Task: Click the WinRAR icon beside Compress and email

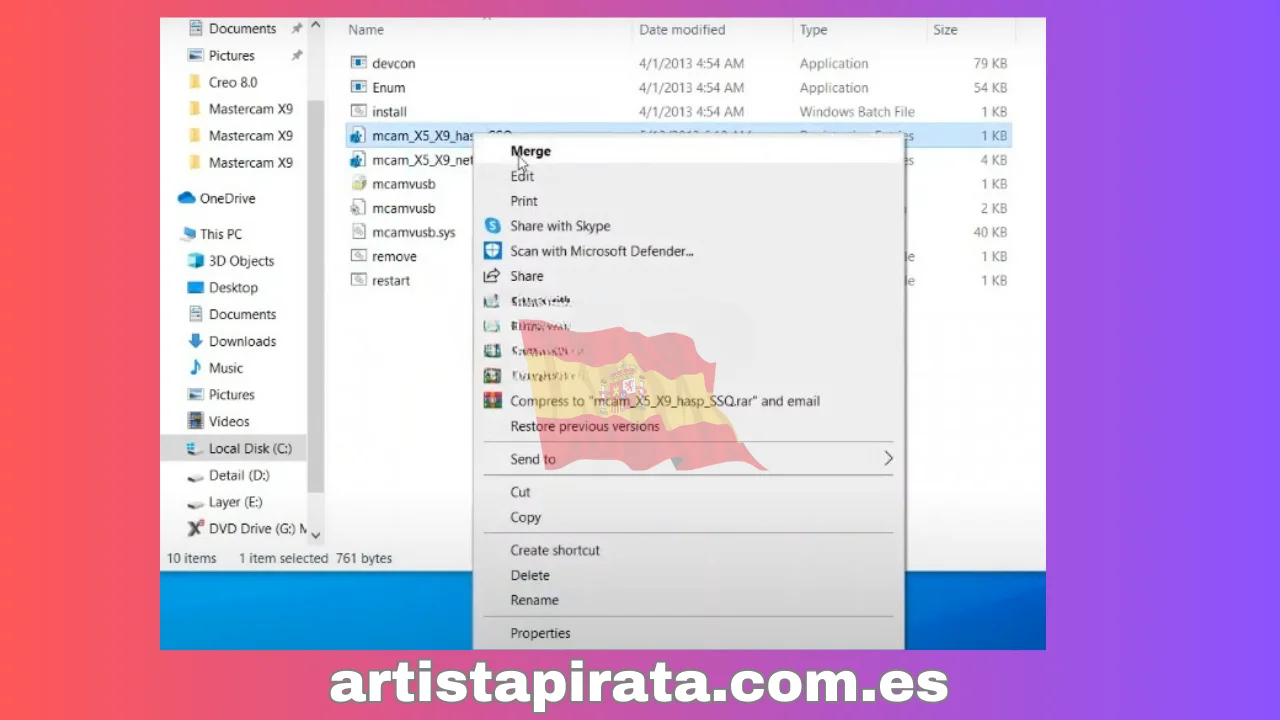Action: pos(492,401)
